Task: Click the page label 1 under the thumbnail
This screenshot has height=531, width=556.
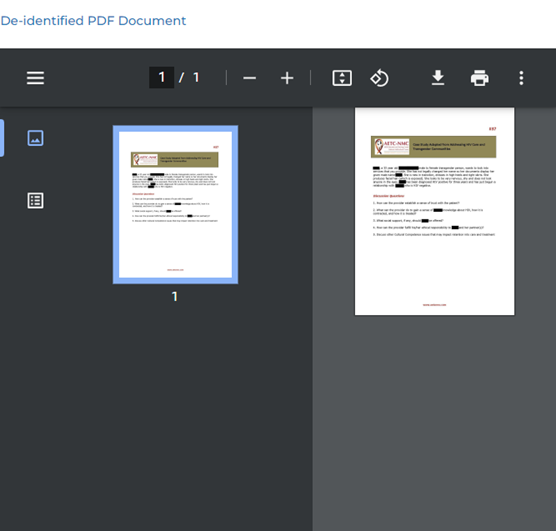Action: click(174, 297)
